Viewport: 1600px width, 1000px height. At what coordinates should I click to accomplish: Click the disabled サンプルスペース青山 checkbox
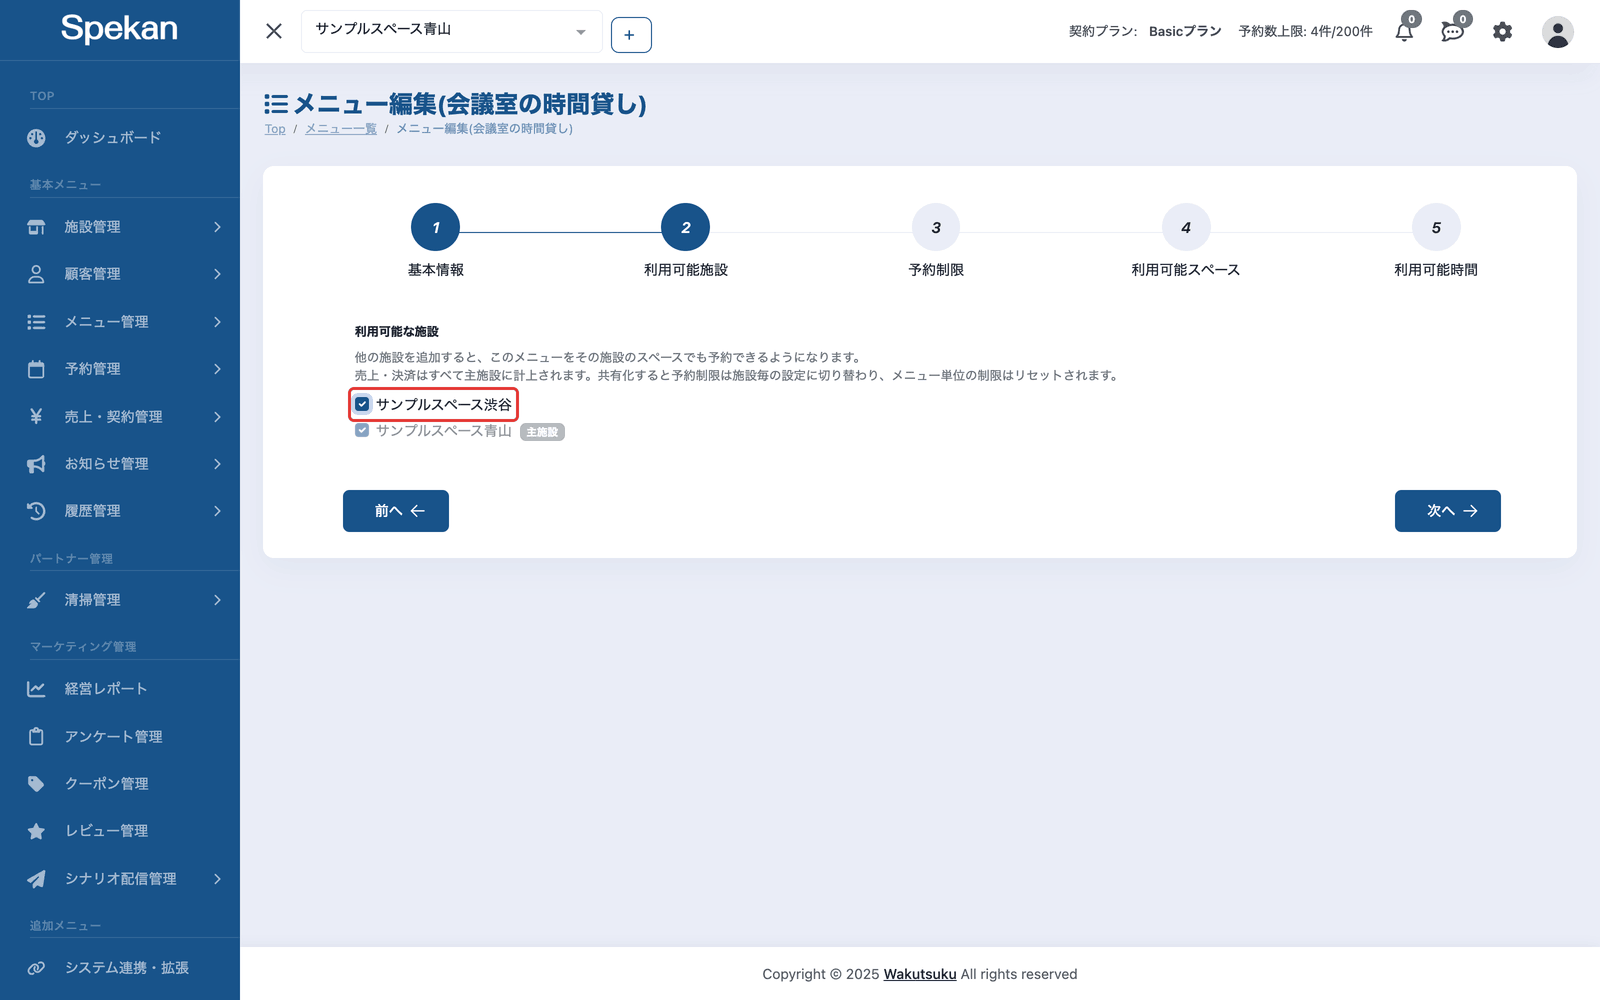(x=362, y=430)
